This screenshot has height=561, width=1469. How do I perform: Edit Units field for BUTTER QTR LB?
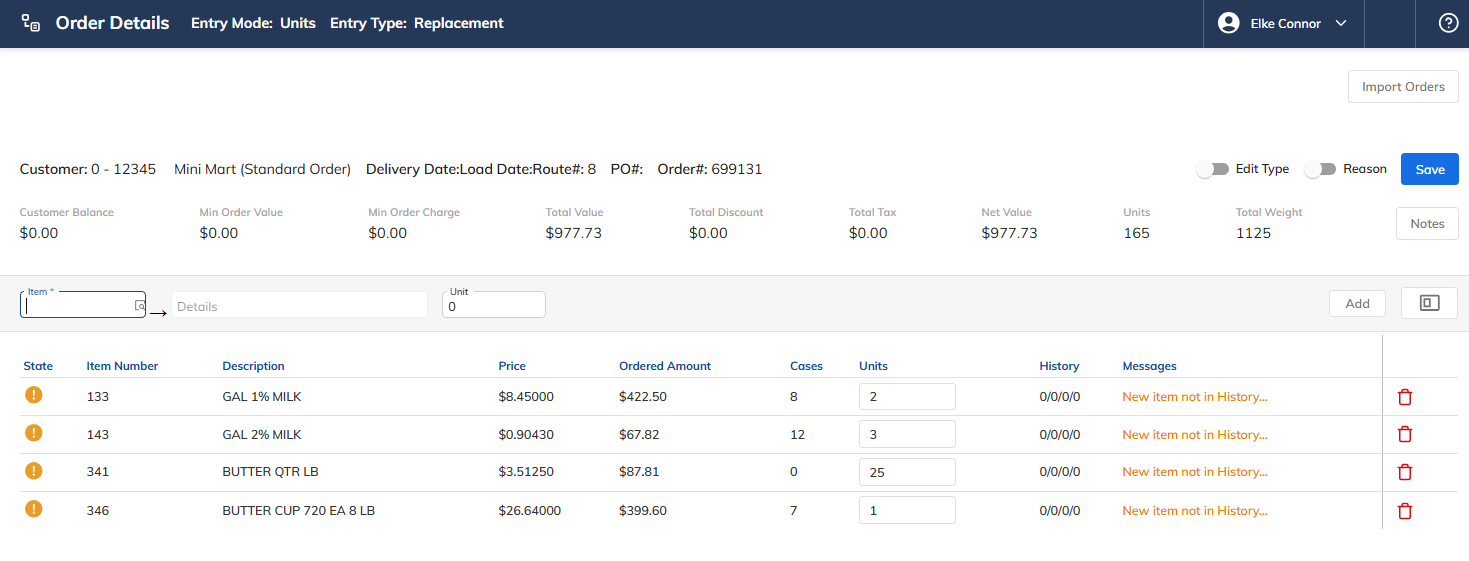coord(907,472)
